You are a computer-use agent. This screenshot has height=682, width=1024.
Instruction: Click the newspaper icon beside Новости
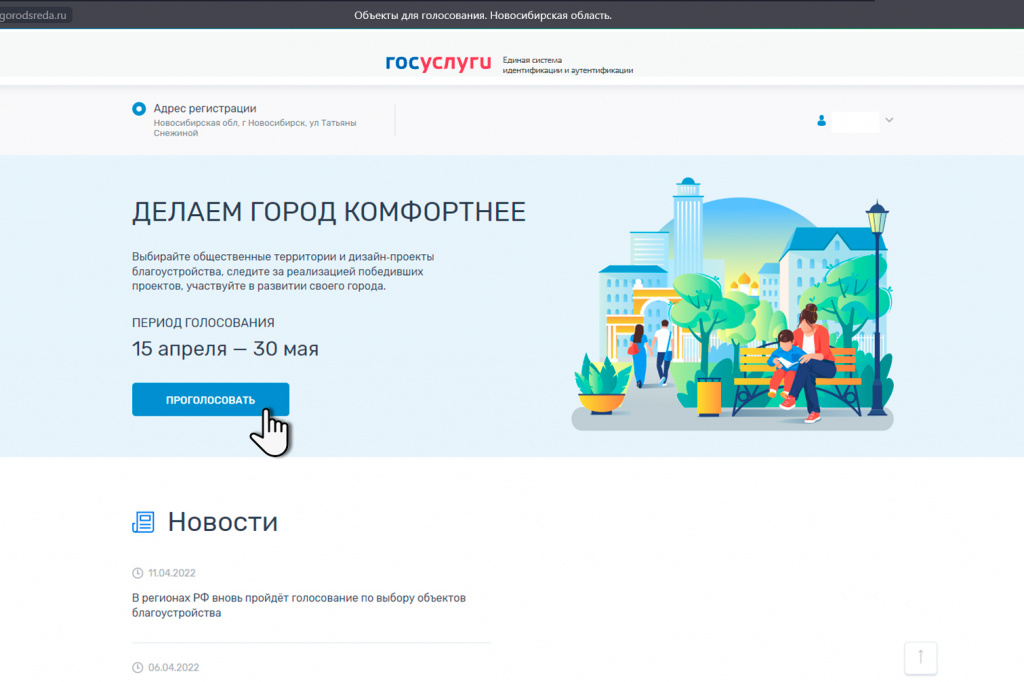144,522
